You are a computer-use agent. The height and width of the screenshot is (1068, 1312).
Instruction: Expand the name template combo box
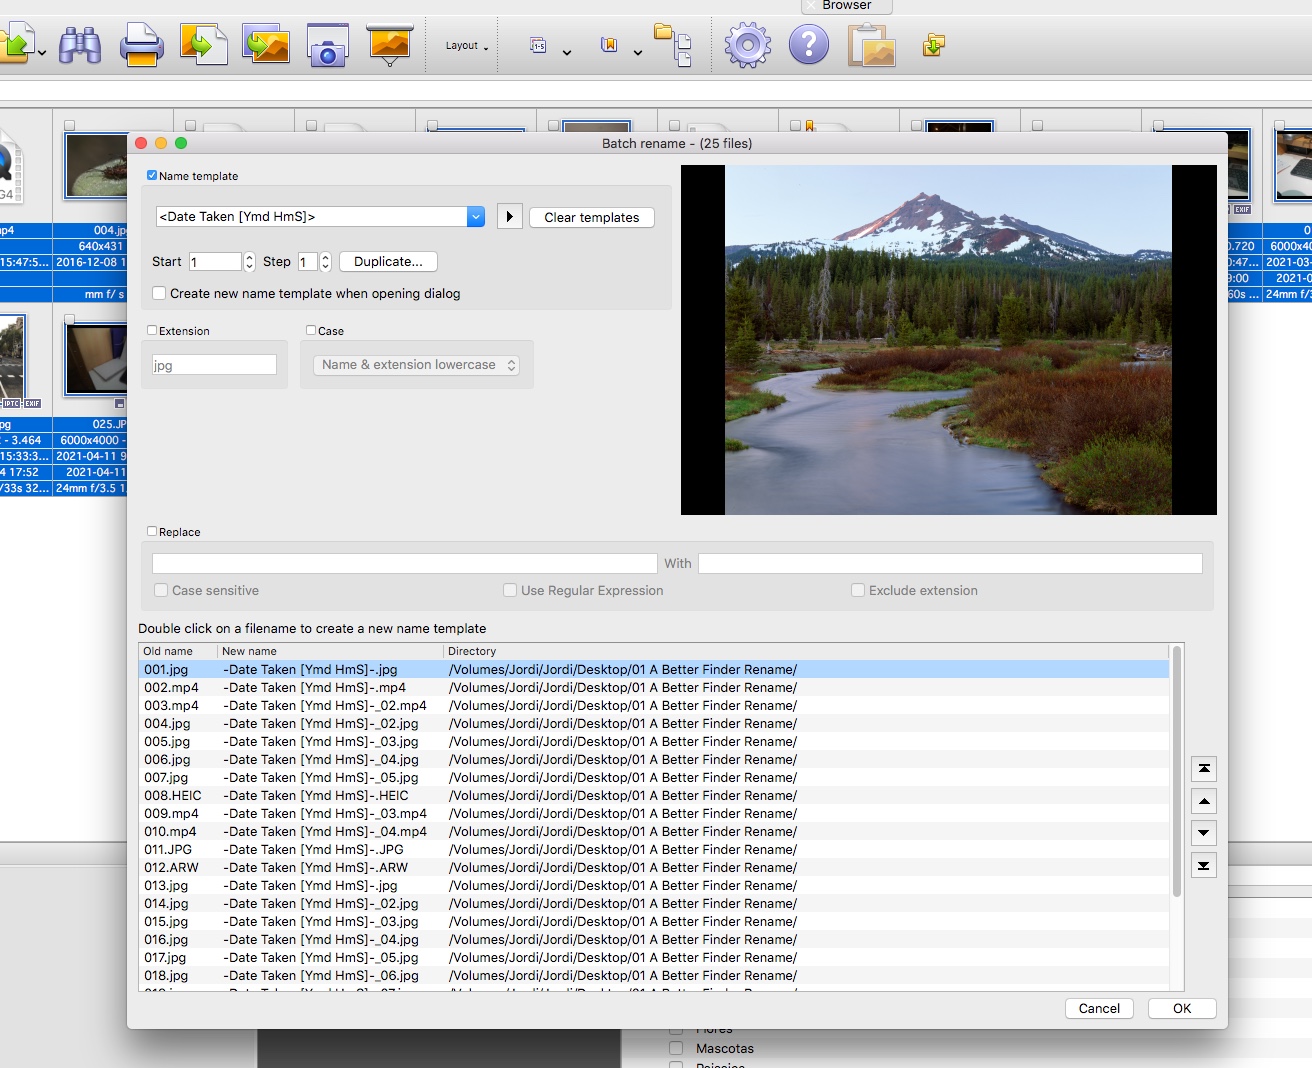tap(476, 217)
